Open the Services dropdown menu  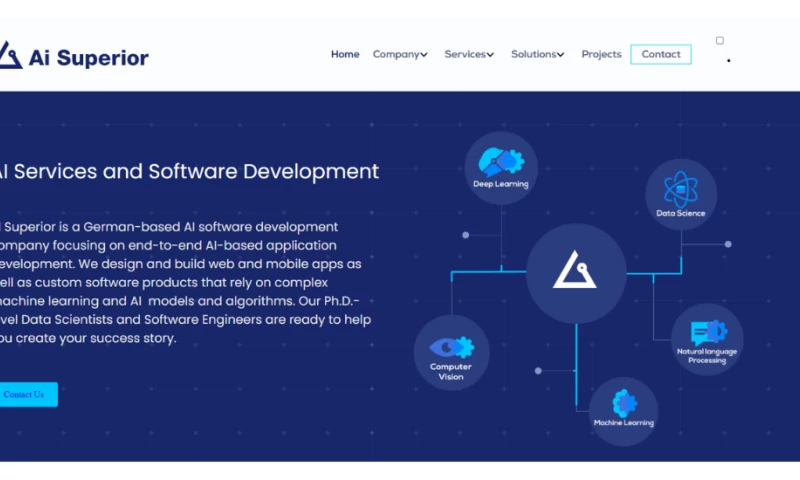click(469, 55)
